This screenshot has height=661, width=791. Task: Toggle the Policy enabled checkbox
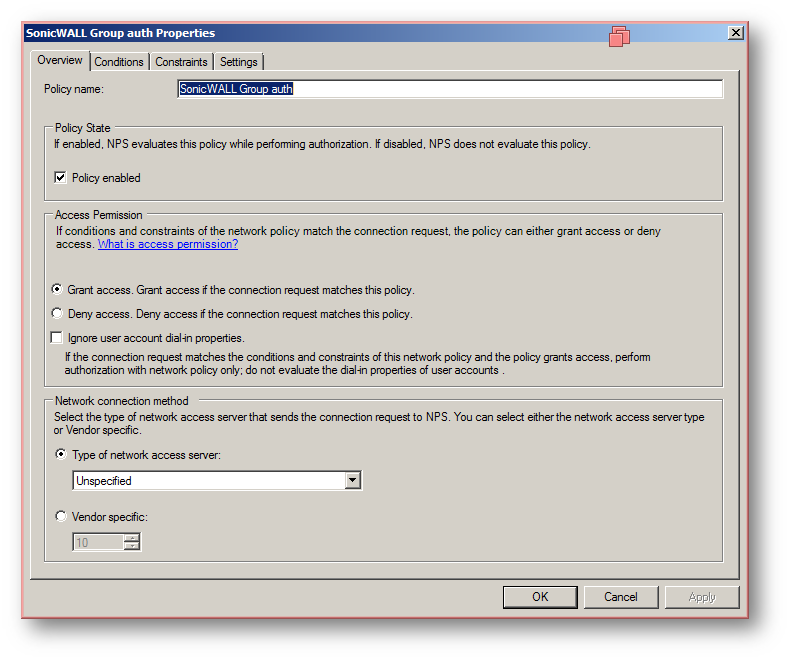point(60,178)
